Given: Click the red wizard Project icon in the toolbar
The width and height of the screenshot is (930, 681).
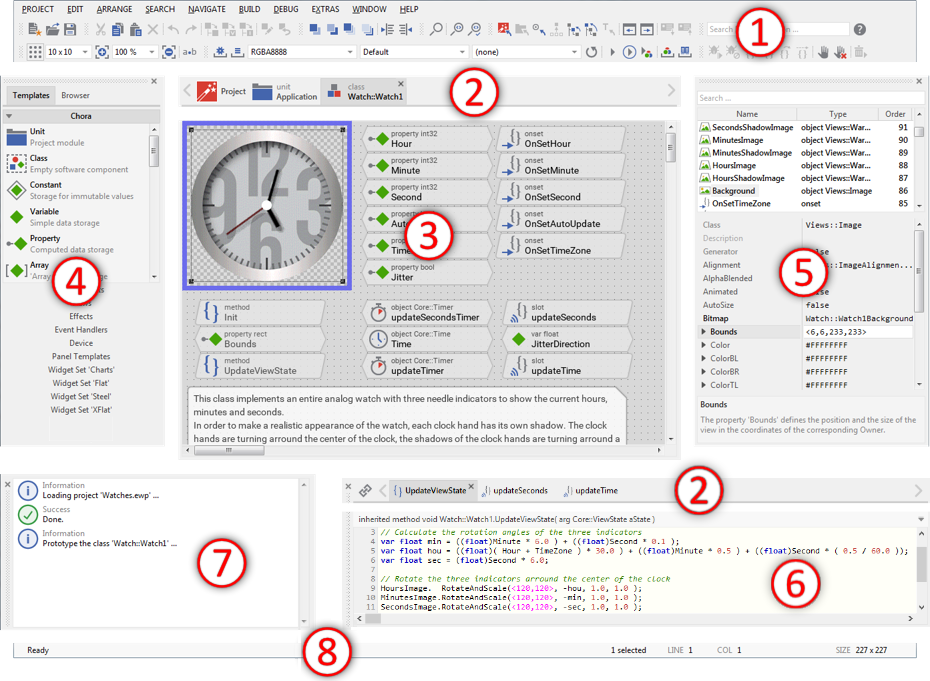Looking at the screenshot, I should tap(504, 29).
